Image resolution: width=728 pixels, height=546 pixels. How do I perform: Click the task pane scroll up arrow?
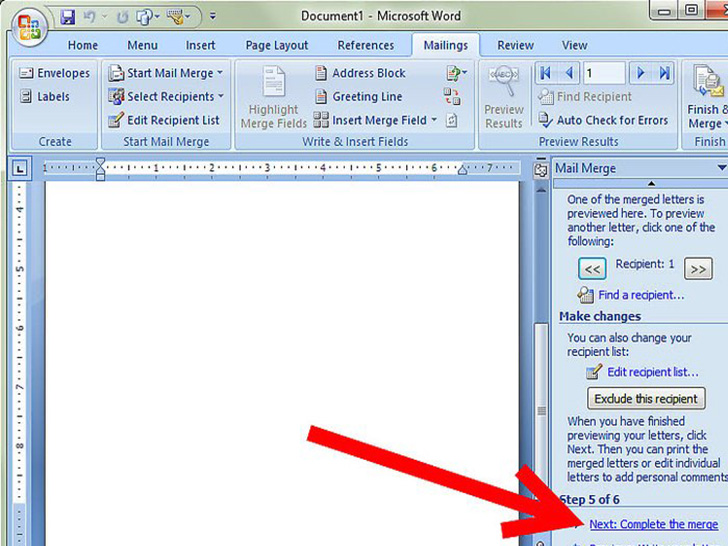pyautogui.click(x=651, y=184)
